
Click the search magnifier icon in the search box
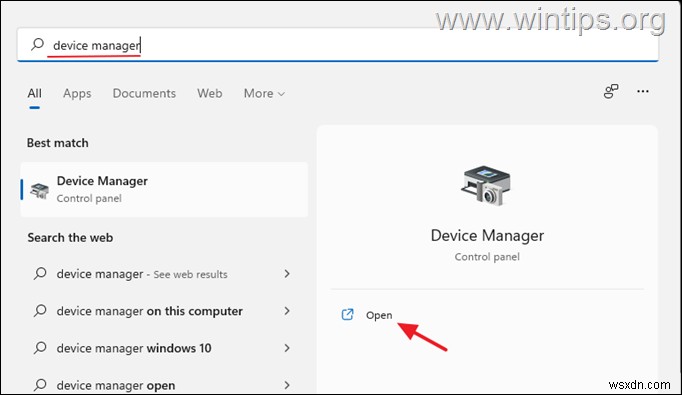(37, 44)
